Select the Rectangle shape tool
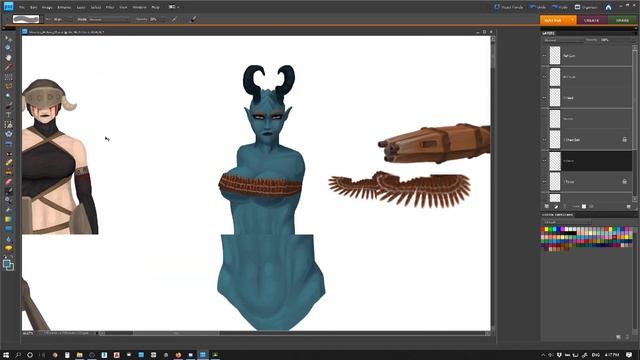Image resolution: width=640 pixels, height=360 pixels. (8, 229)
